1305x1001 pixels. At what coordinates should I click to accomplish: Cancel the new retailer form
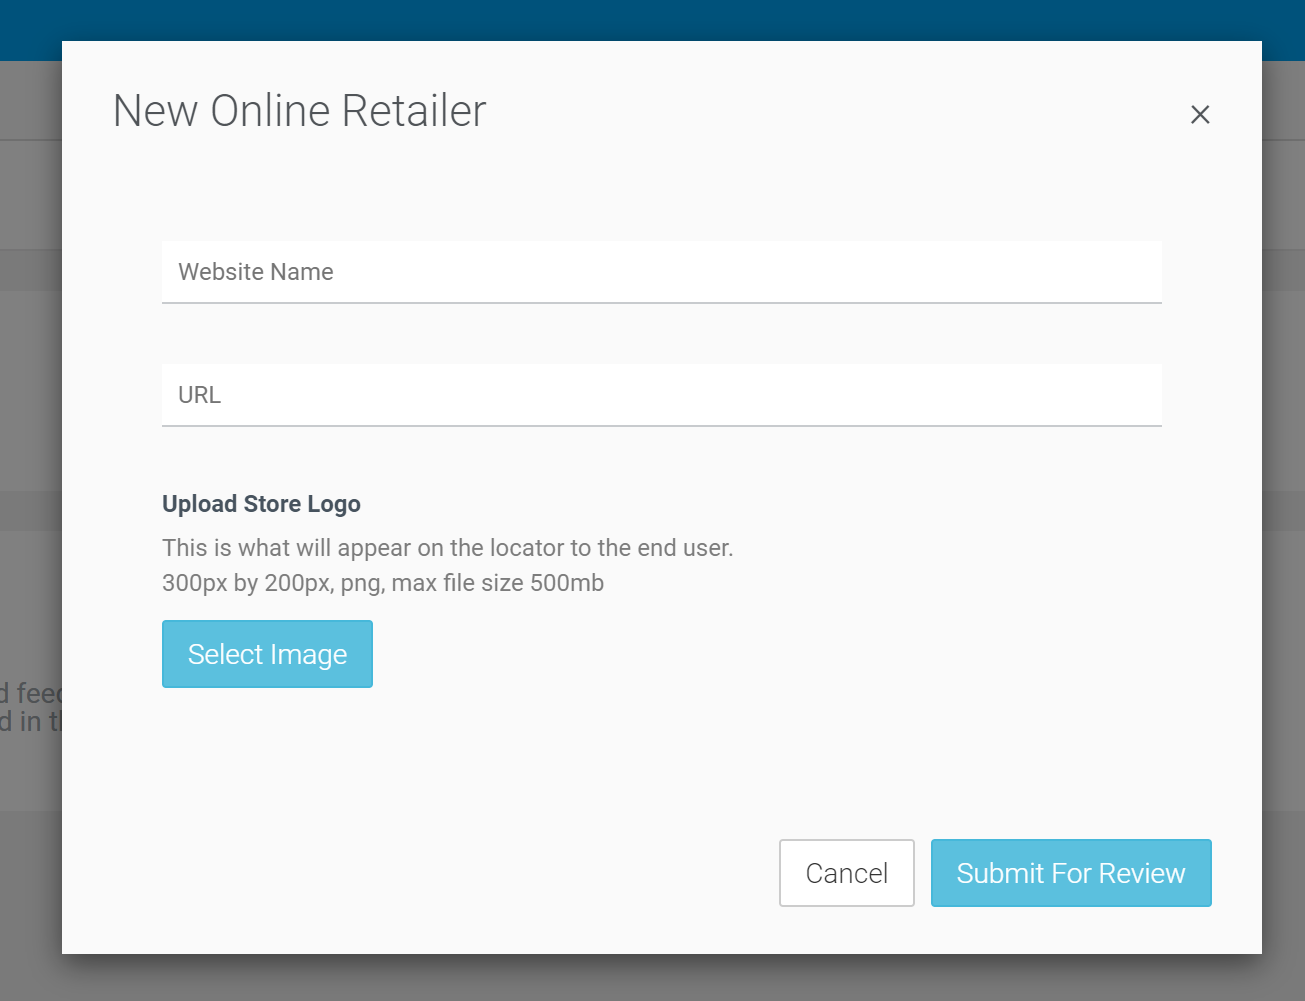(x=846, y=873)
